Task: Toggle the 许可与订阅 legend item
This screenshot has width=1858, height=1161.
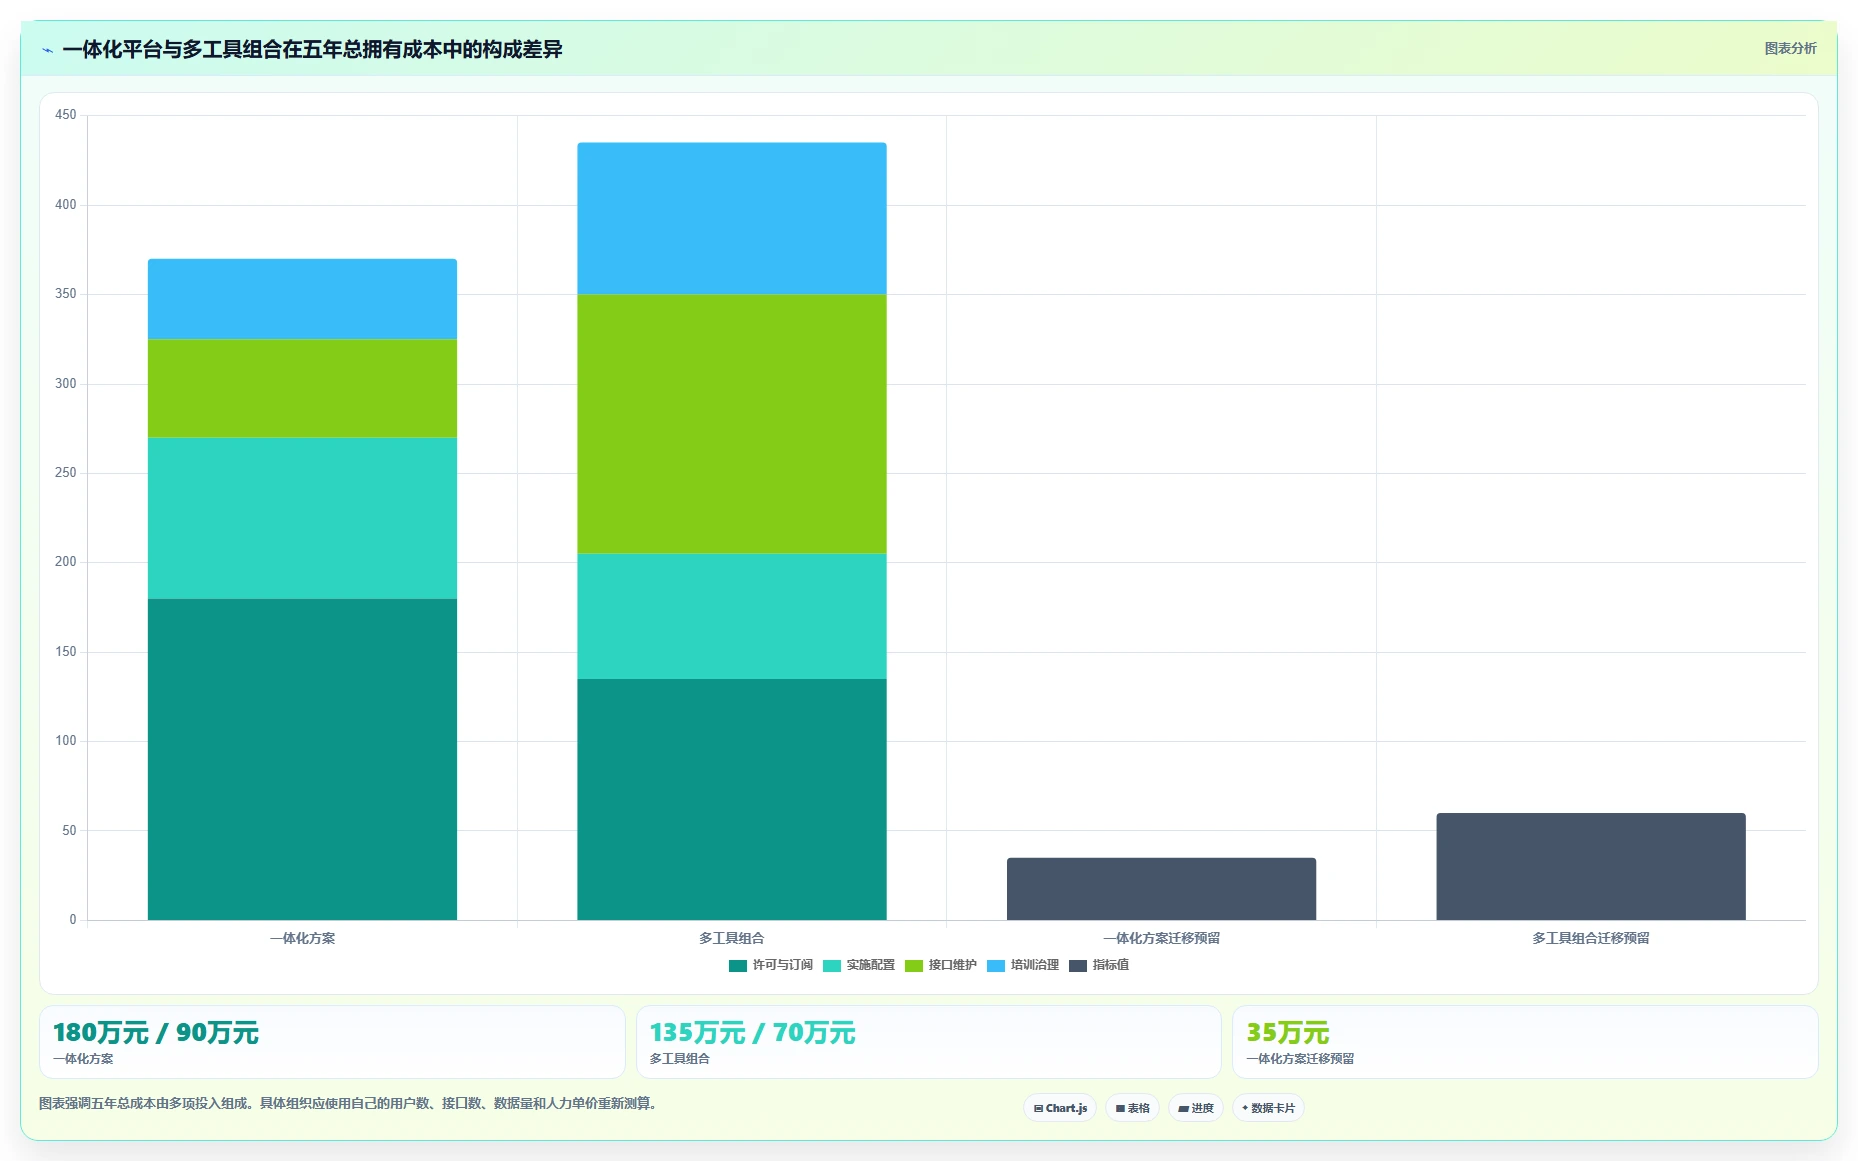Action: click(771, 965)
